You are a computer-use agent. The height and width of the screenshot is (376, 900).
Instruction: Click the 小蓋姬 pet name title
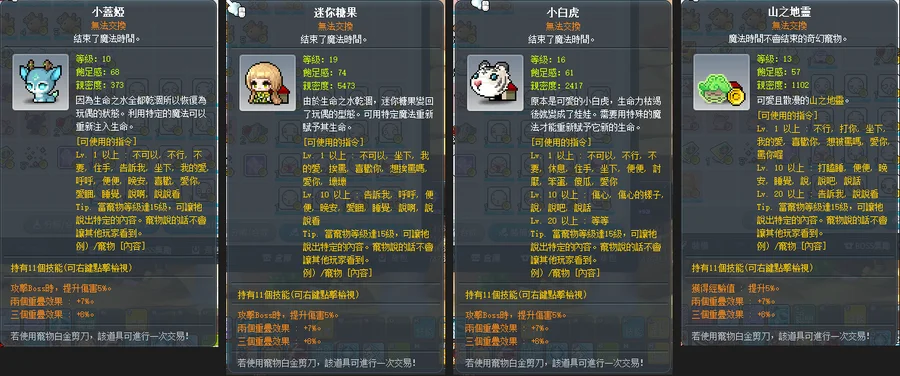(108, 12)
